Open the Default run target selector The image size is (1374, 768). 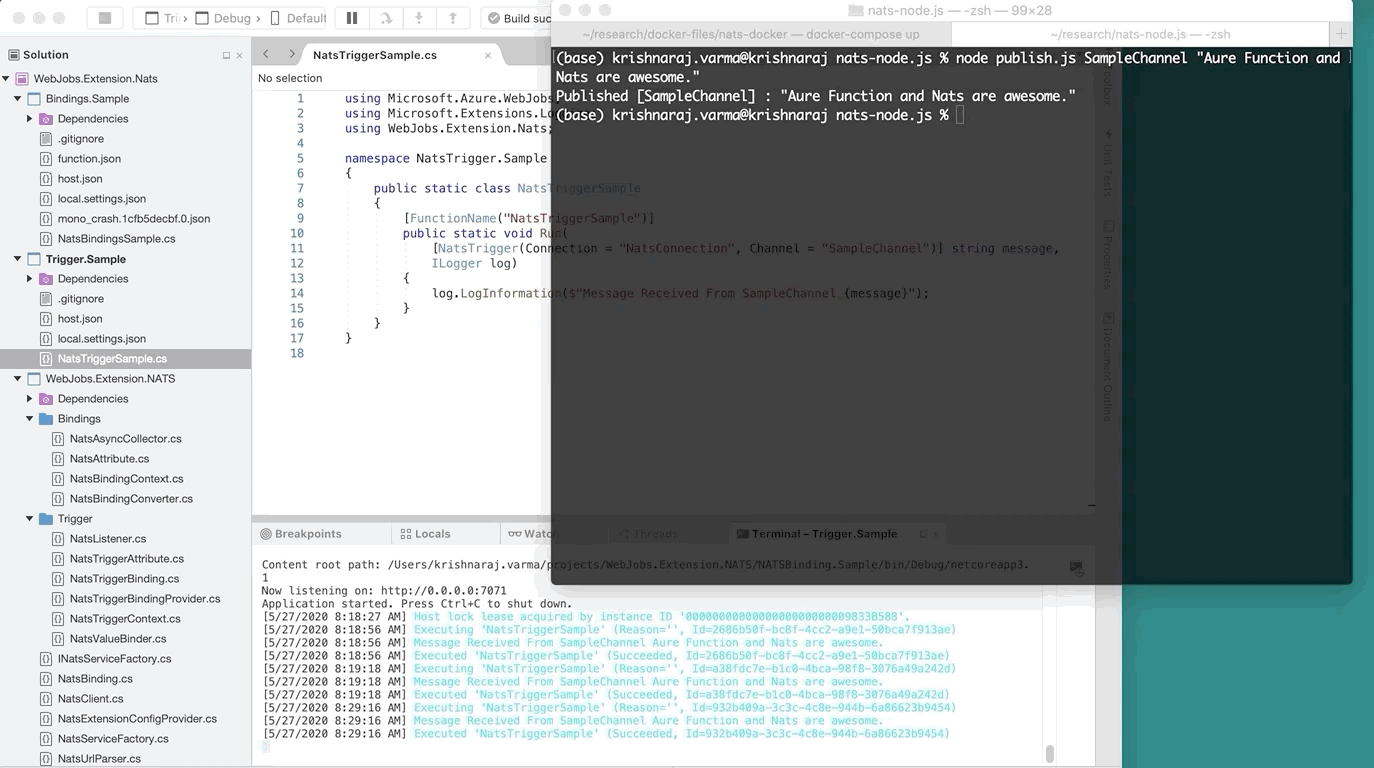point(298,18)
